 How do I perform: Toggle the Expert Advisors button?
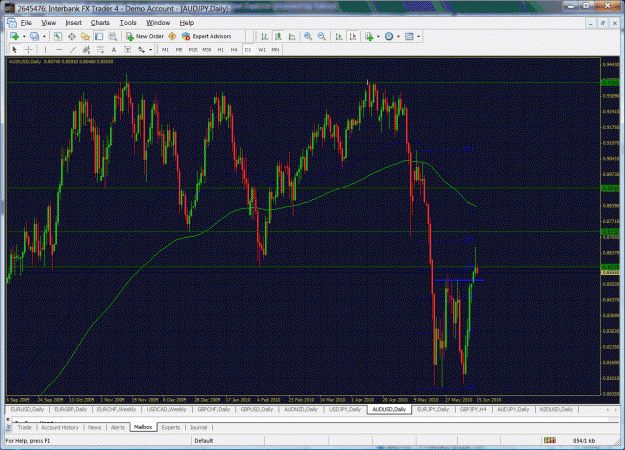click(206, 36)
